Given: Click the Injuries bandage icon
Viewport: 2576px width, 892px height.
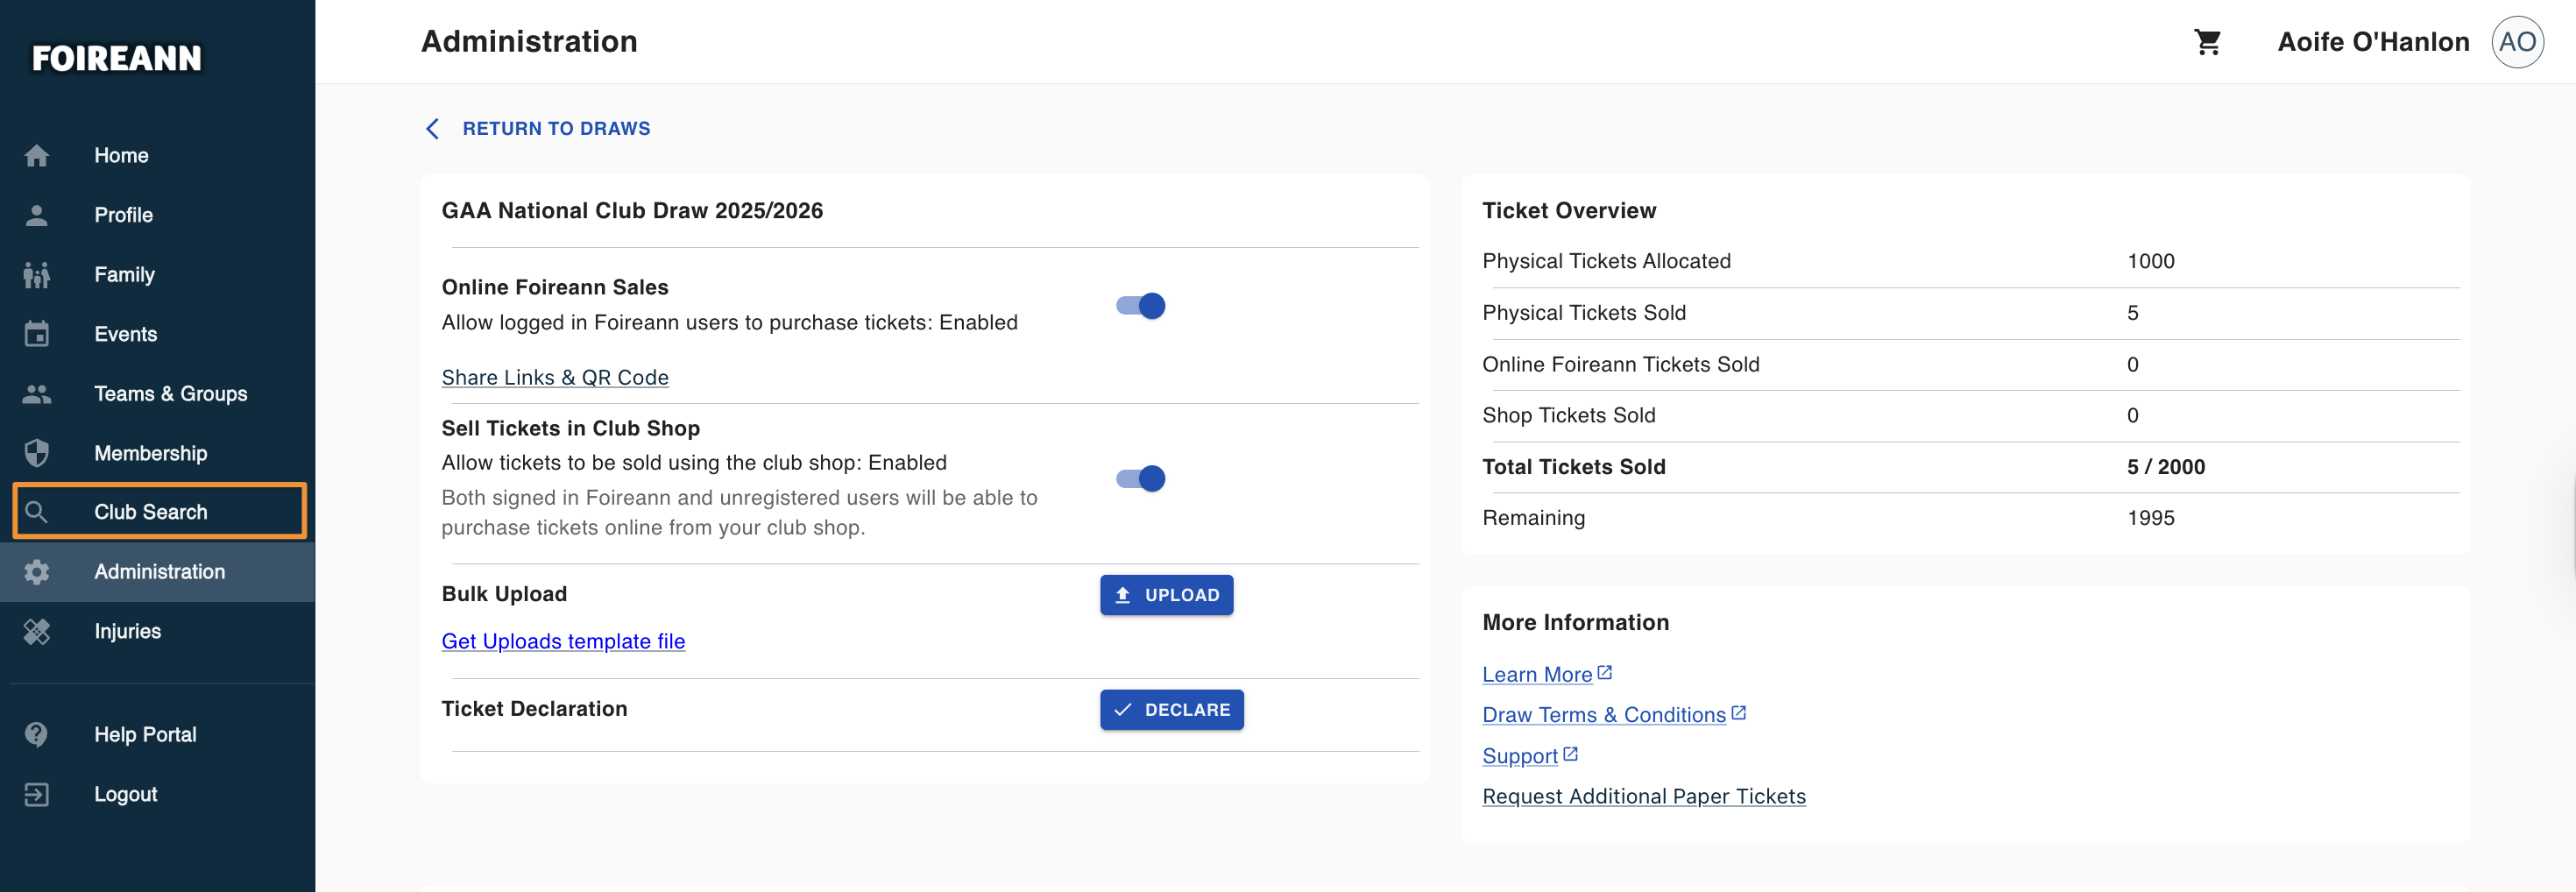Looking at the screenshot, I should pyautogui.click(x=37, y=631).
